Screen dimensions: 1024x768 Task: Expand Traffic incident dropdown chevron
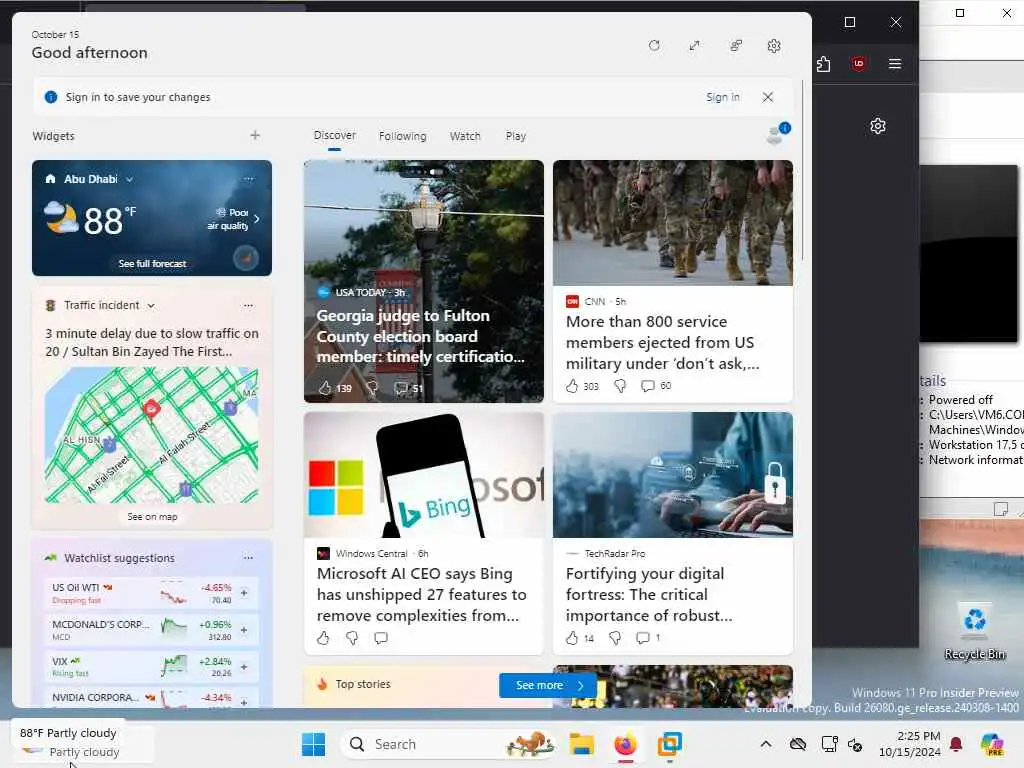pos(151,306)
